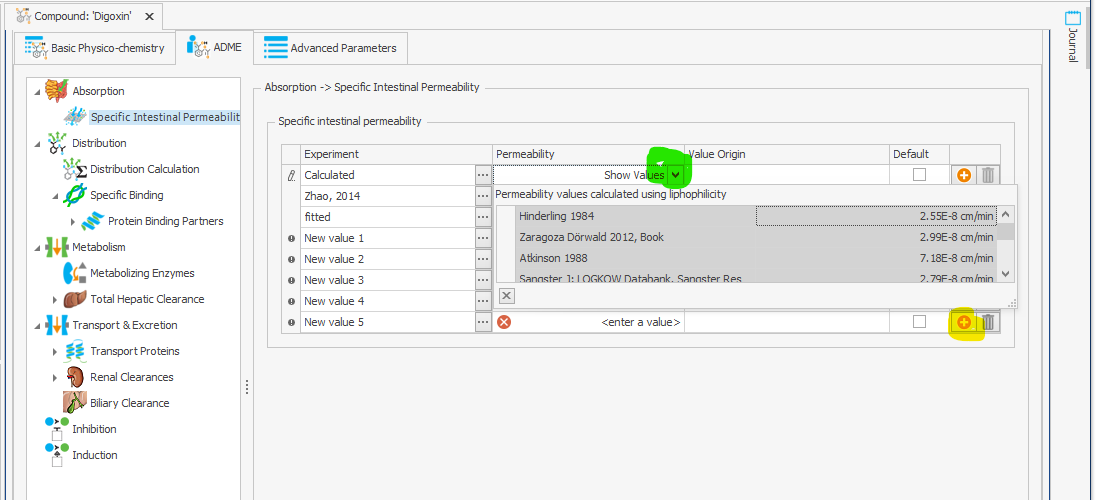Toggle Default checkbox for New value 5

click(919, 322)
